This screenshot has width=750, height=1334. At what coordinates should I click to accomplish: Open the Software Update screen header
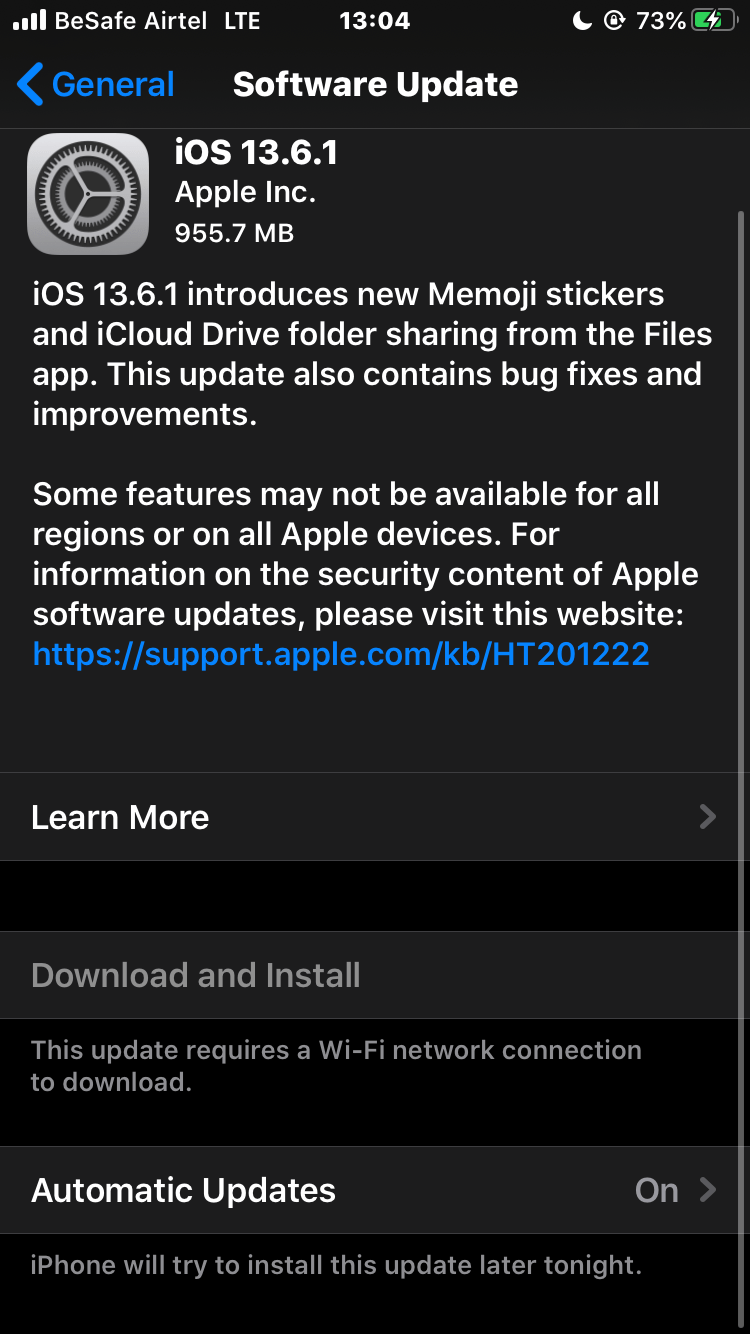tap(375, 84)
